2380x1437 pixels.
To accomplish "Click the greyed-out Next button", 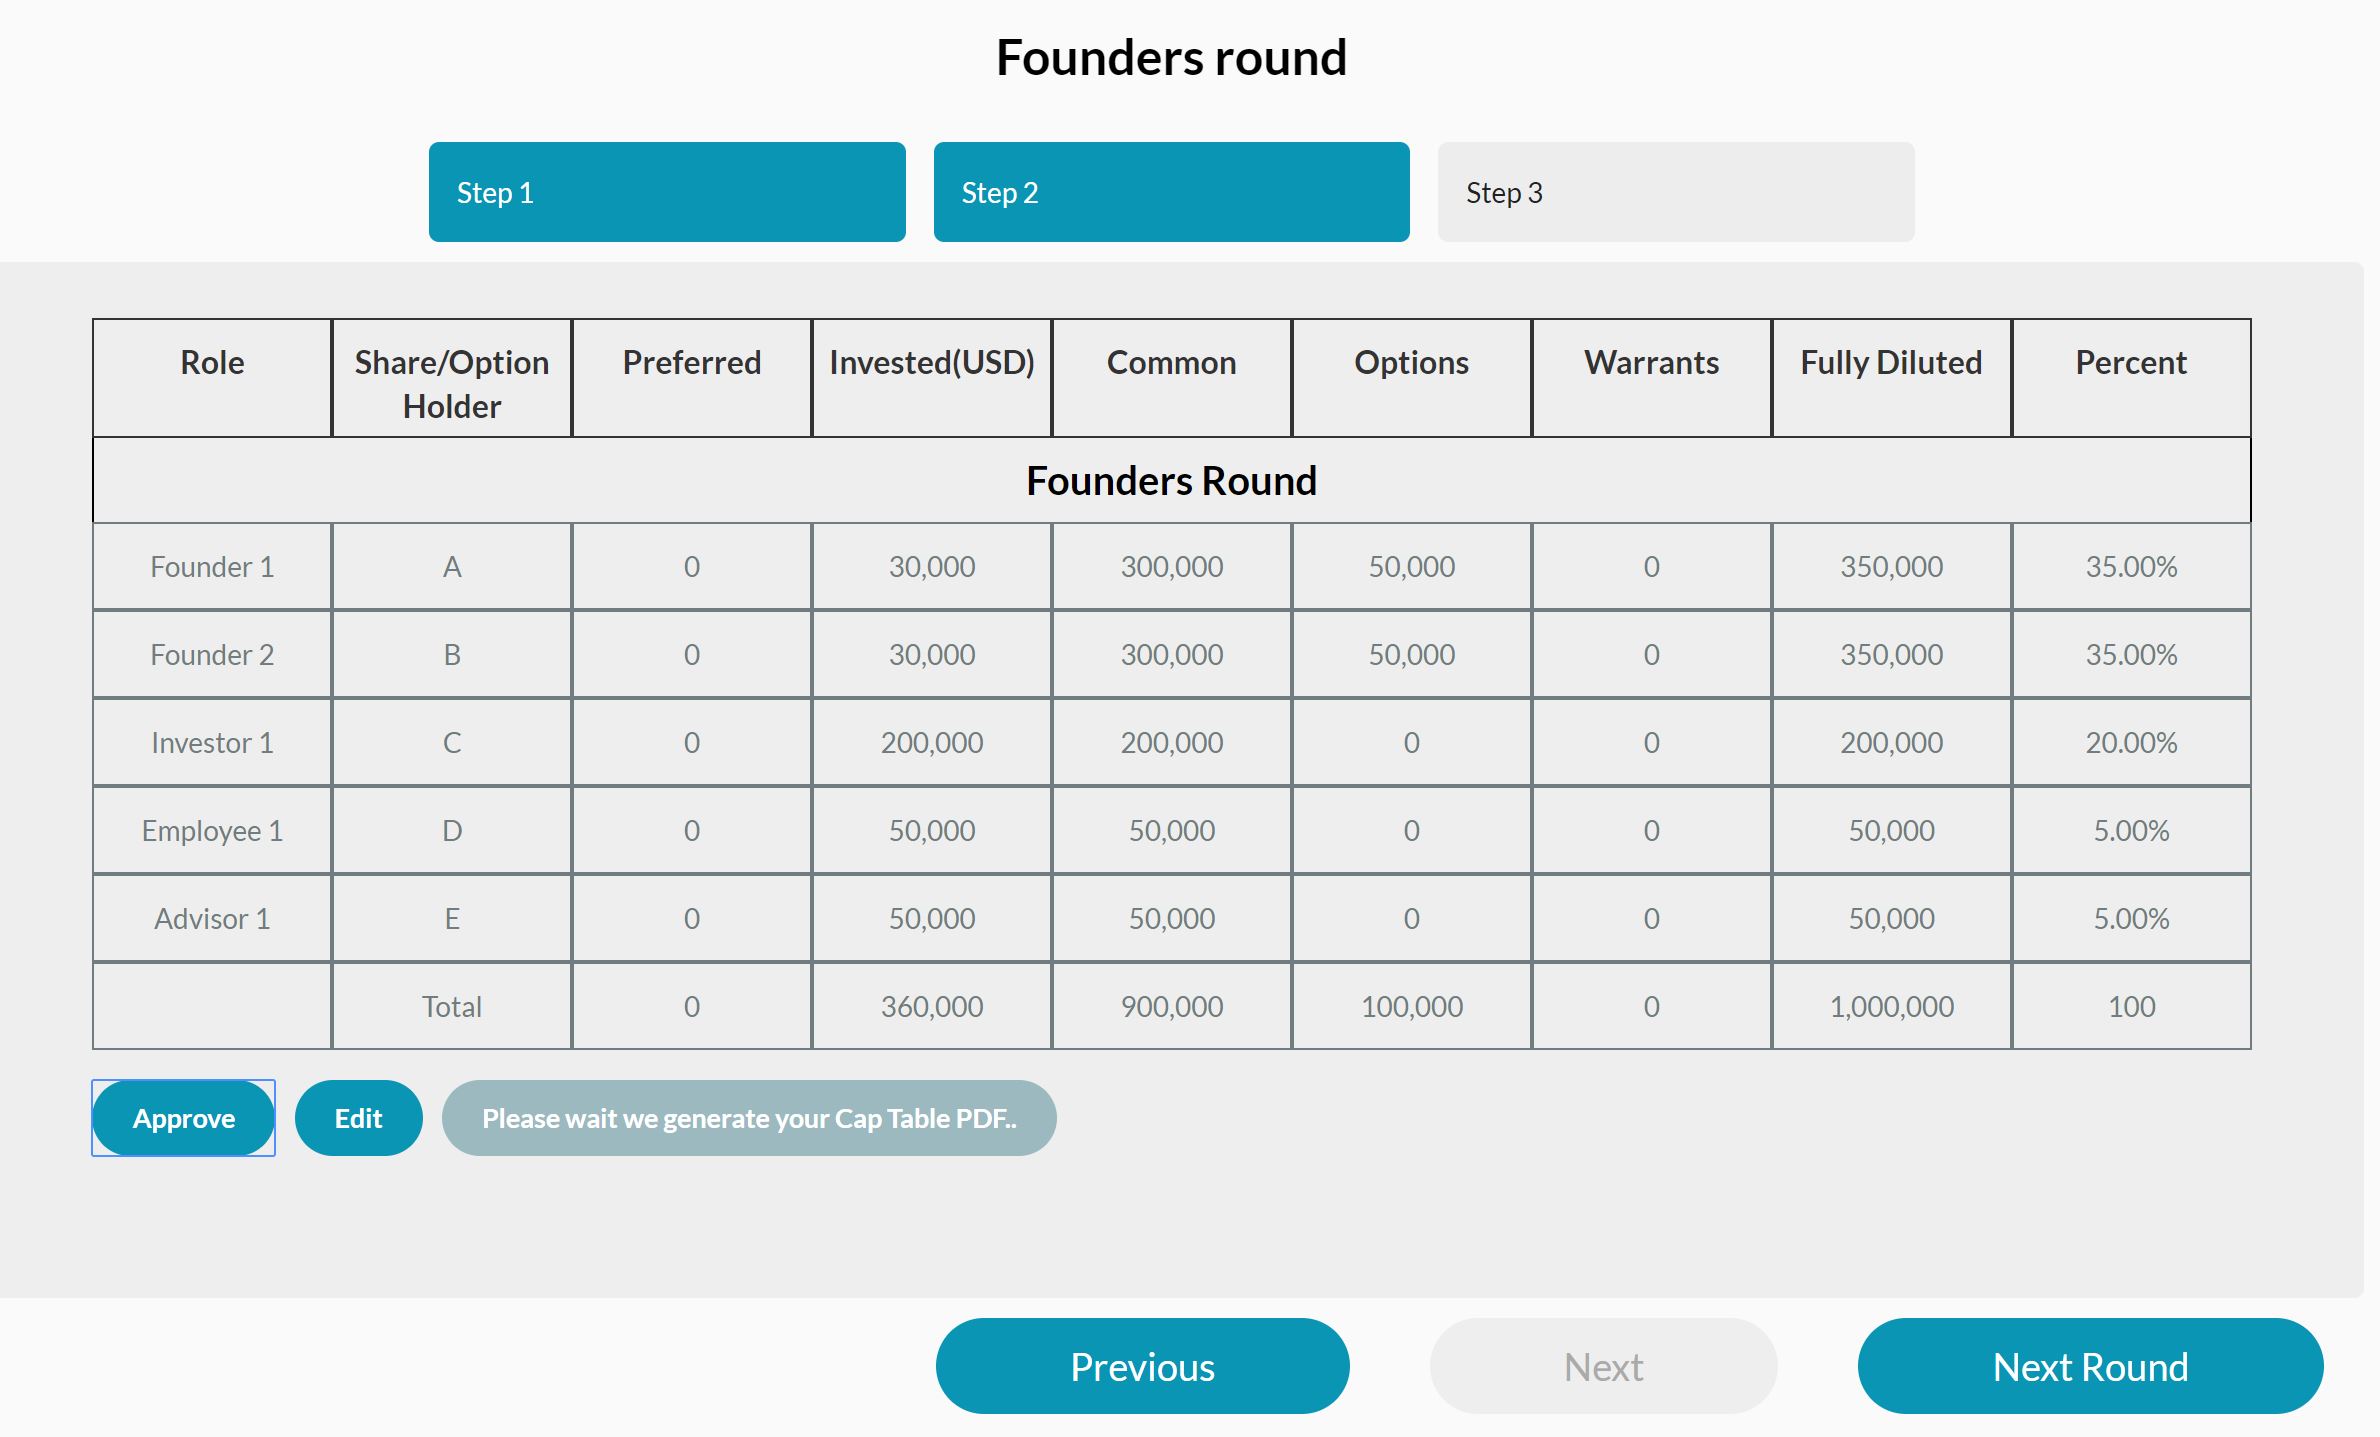I will (x=1603, y=1366).
